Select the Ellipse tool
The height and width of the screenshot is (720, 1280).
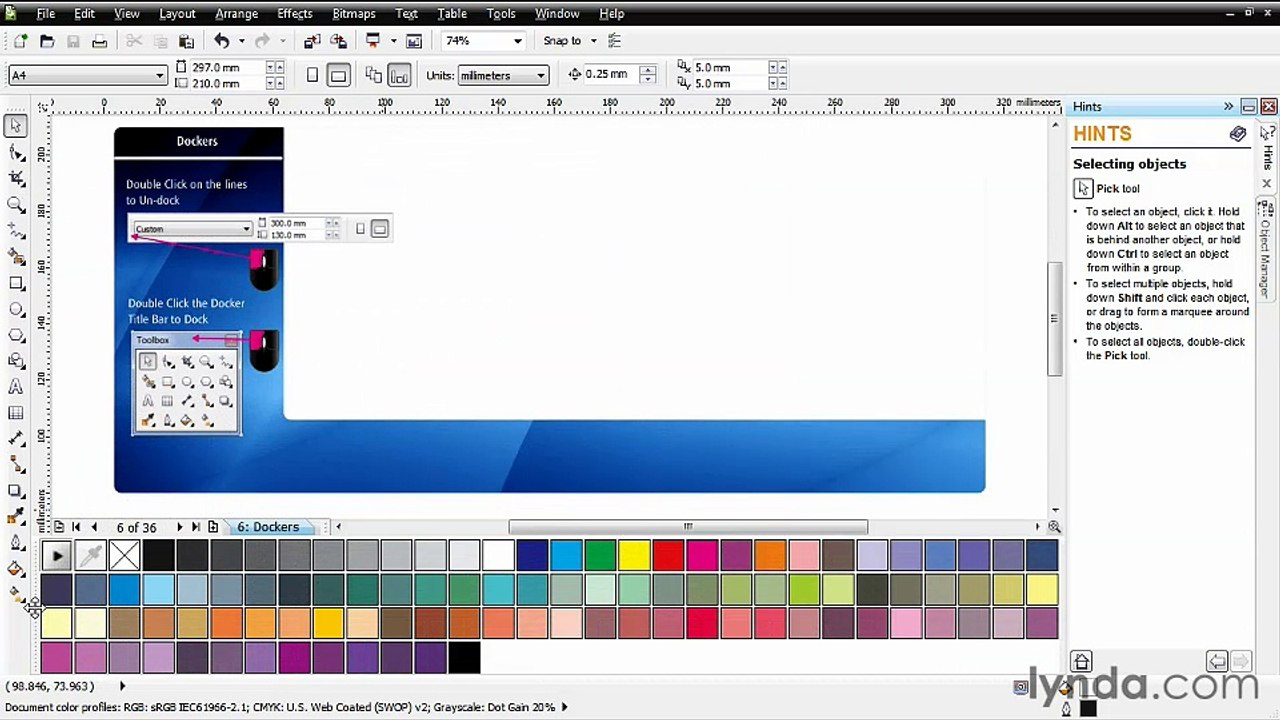pos(16,309)
